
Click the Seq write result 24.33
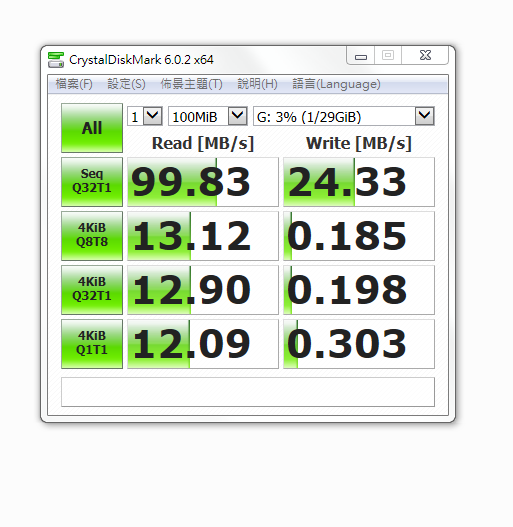pyautogui.click(x=359, y=182)
